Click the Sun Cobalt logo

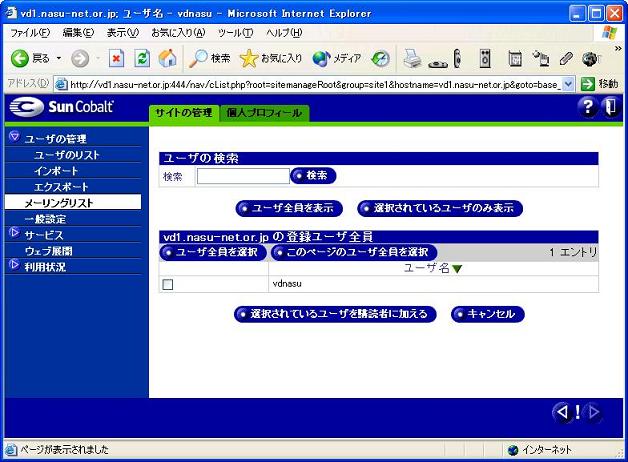click(61, 107)
